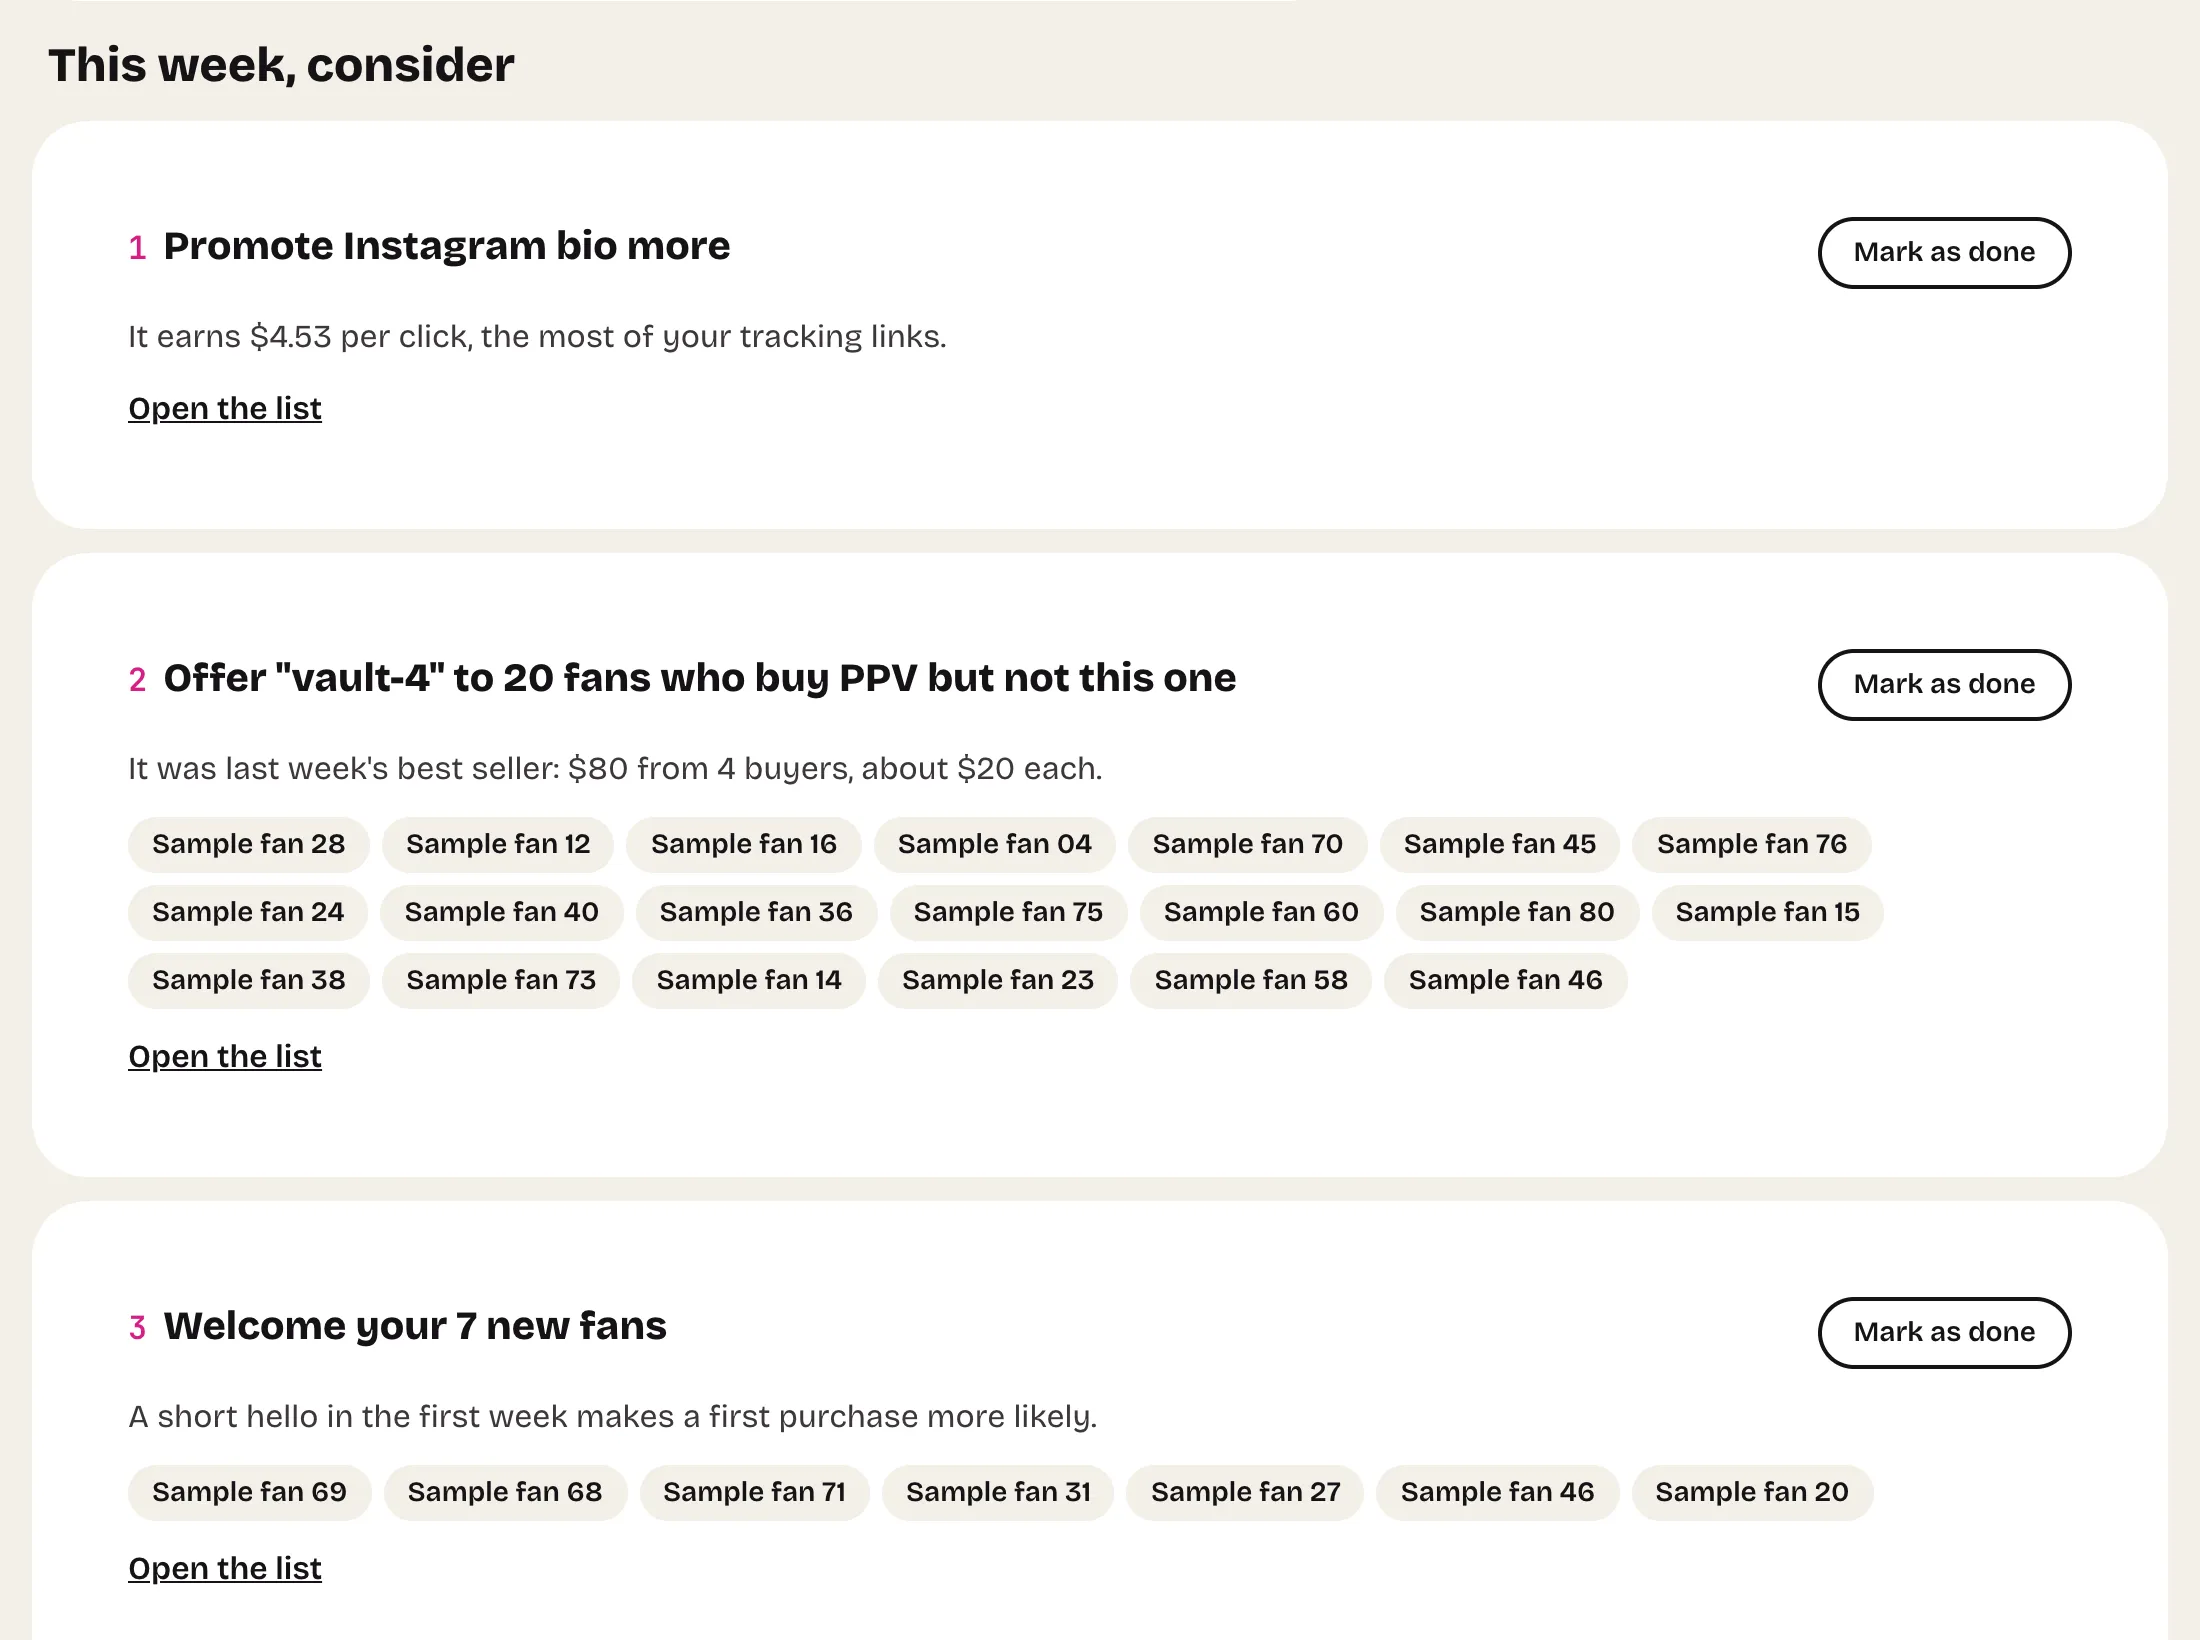Click the 'Promote Instagram bio more' title
2200x1640 pixels.
pos(447,246)
